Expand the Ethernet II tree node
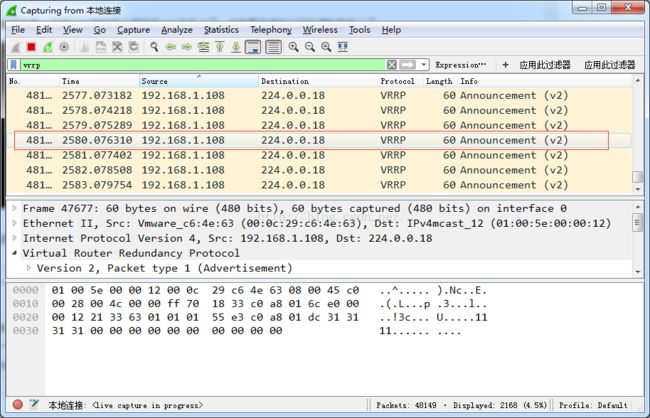This screenshot has height=418, width=650. point(15,223)
